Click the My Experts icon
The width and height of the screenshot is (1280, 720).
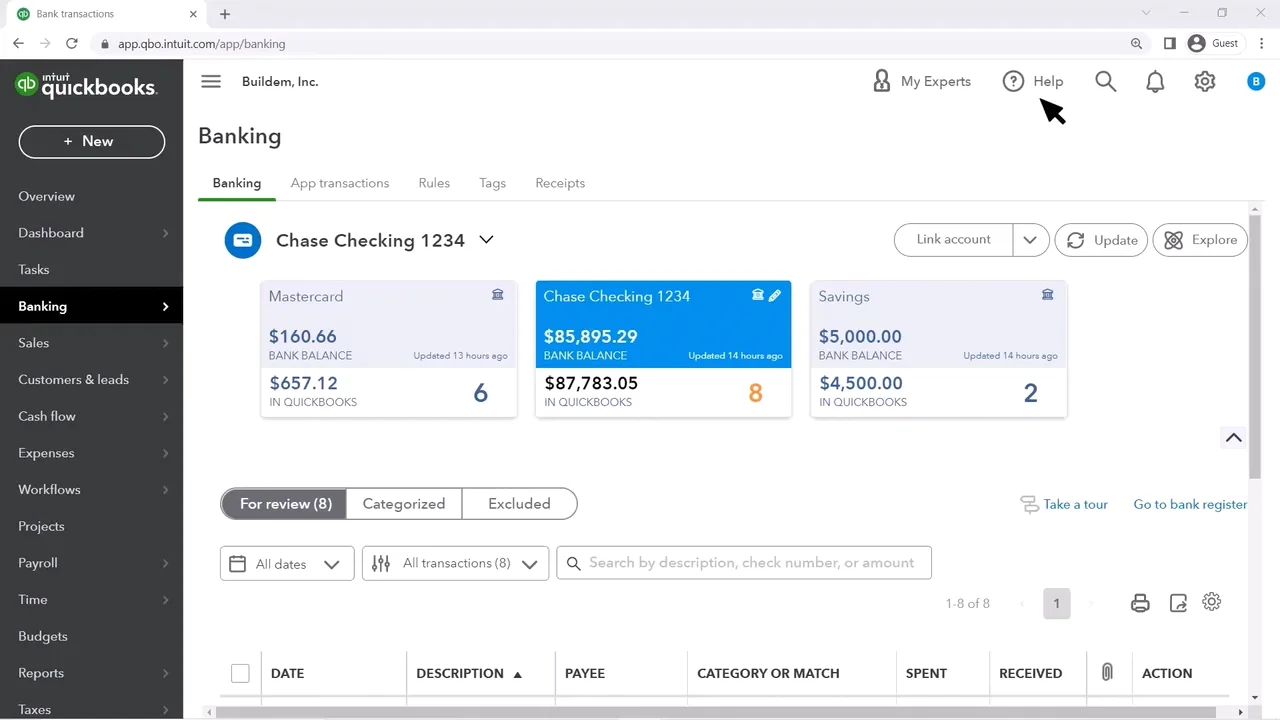(x=881, y=81)
